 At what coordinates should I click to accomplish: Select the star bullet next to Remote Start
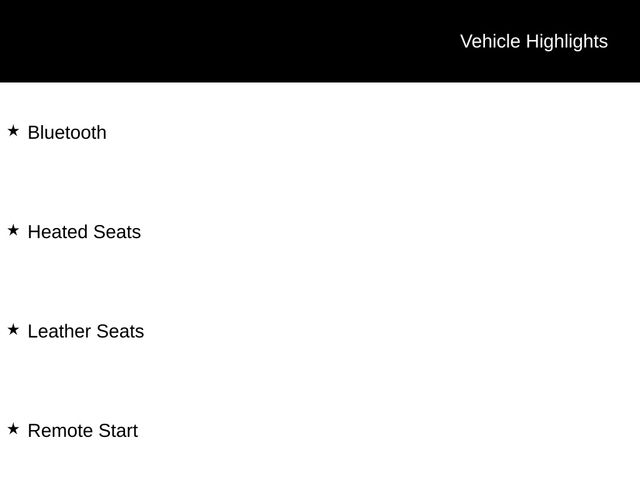tap(13, 429)
